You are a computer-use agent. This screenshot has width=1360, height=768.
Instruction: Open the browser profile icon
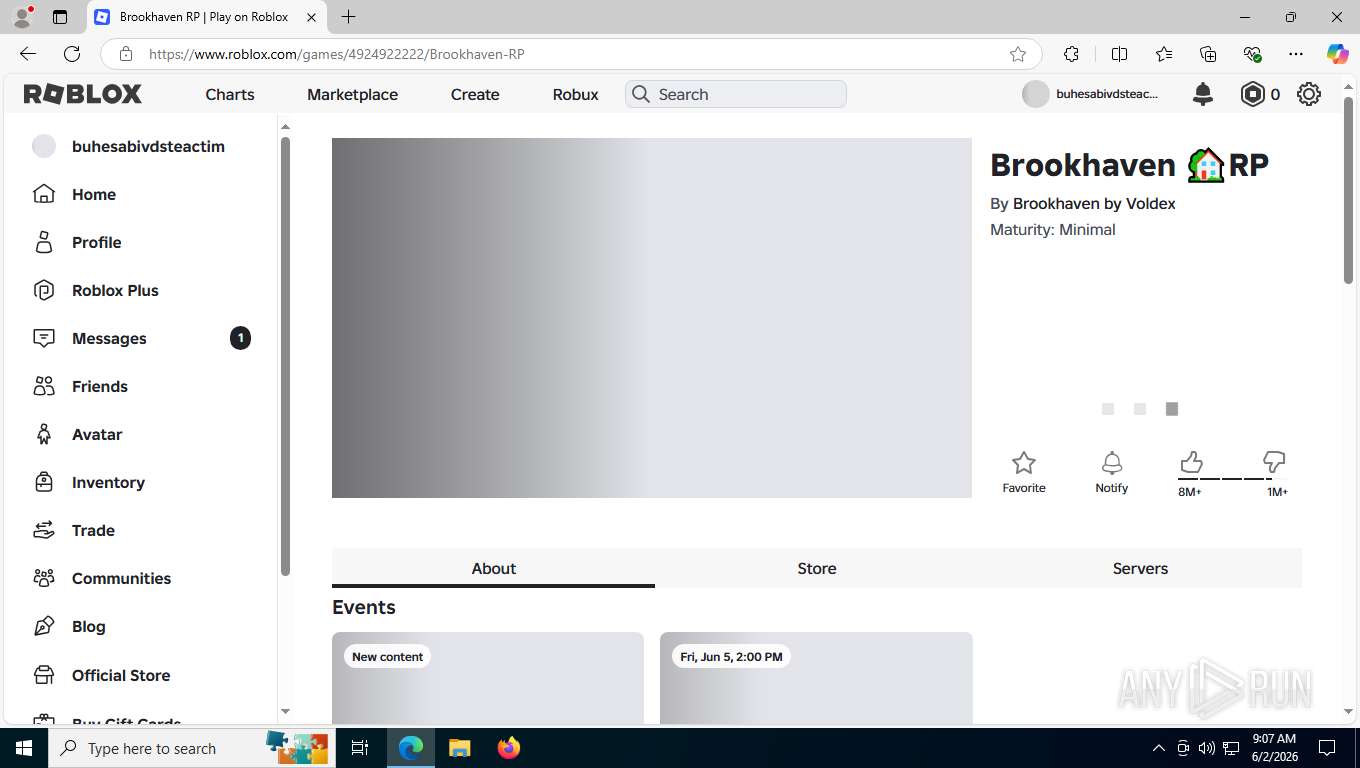[22, 17]
